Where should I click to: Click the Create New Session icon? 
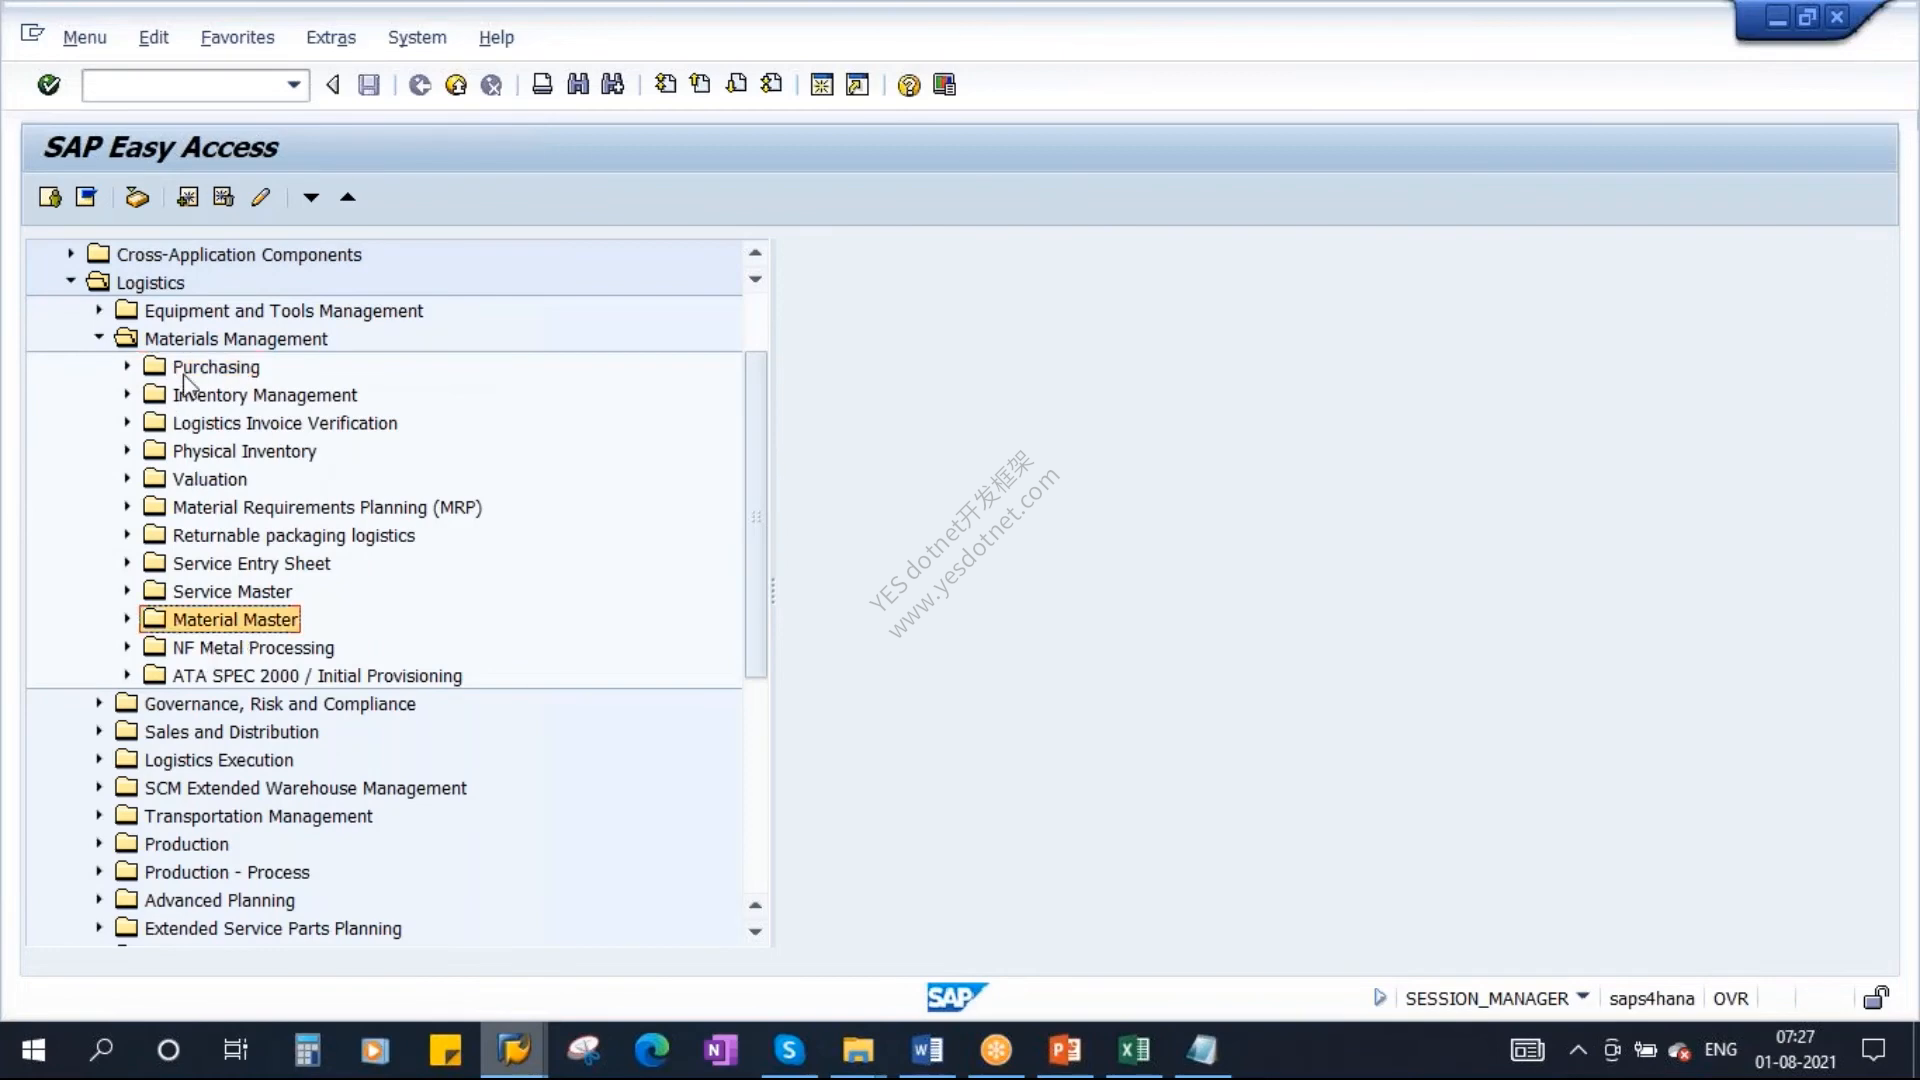822,85
